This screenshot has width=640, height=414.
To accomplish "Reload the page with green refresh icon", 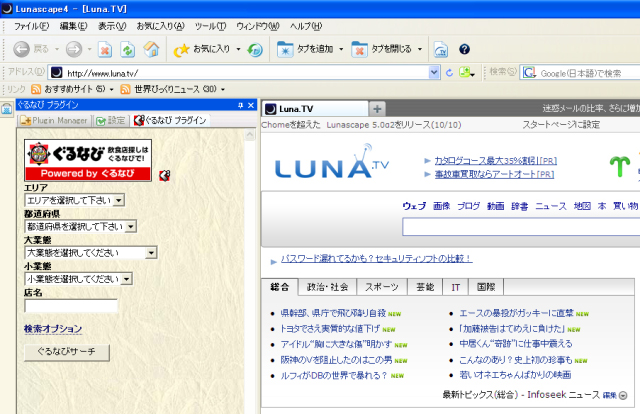I will pos(128,50).
